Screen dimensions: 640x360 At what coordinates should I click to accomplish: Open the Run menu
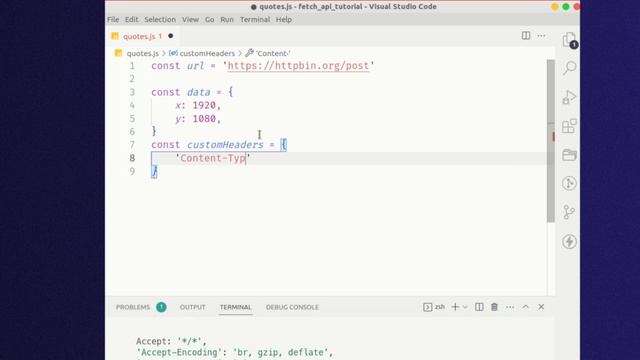[227, 20]
